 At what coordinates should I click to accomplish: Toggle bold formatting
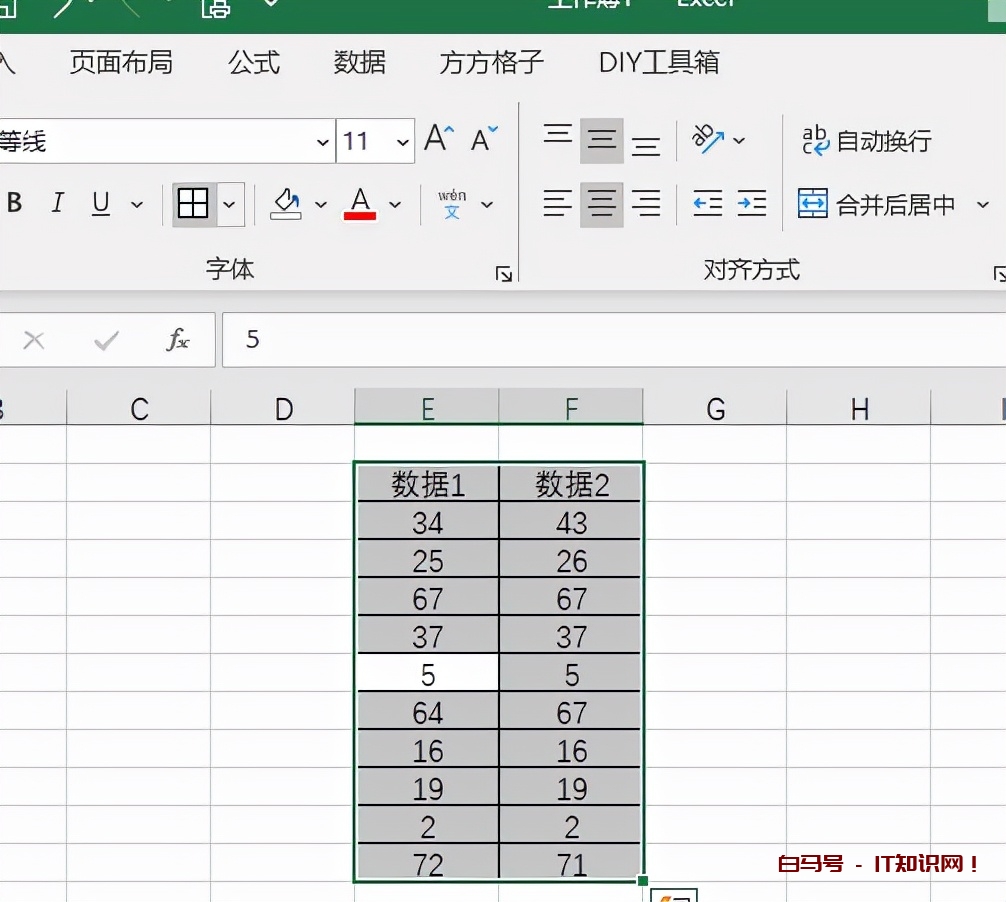14,204
